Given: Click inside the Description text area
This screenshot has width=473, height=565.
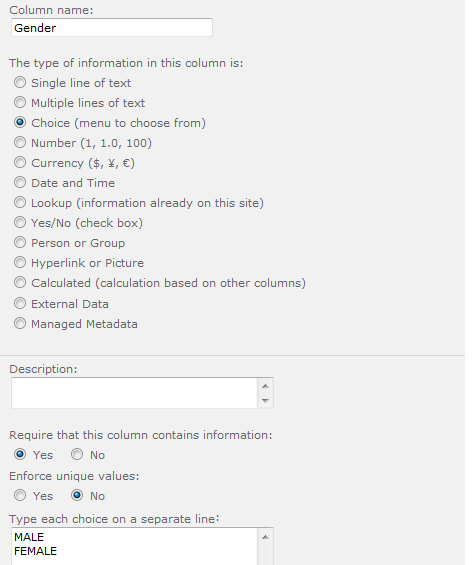Looking at the screenshot, I should [134, 393].
